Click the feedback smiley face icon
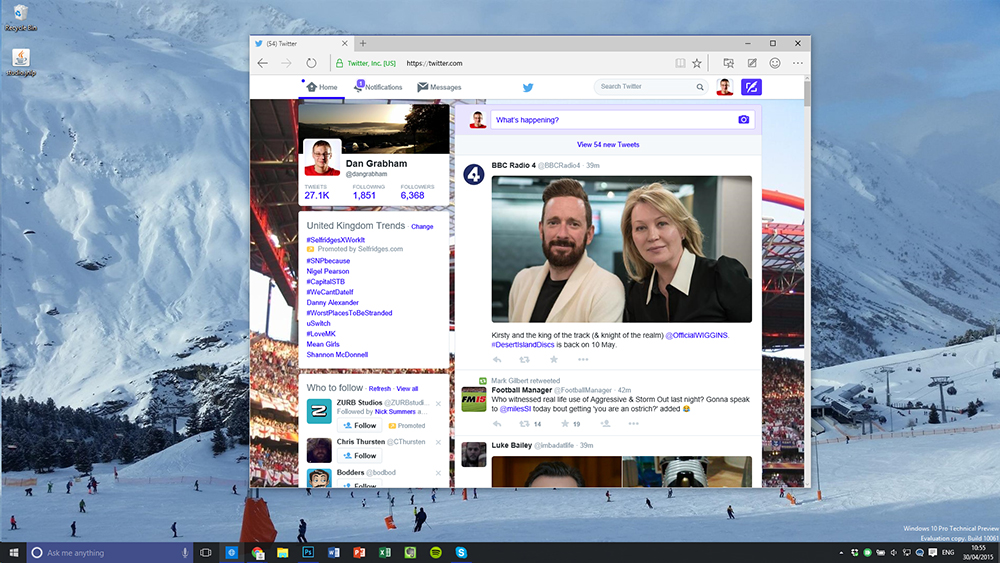Image resolution: width=1000 pixels, height=563 pixels. click(775, 63)
